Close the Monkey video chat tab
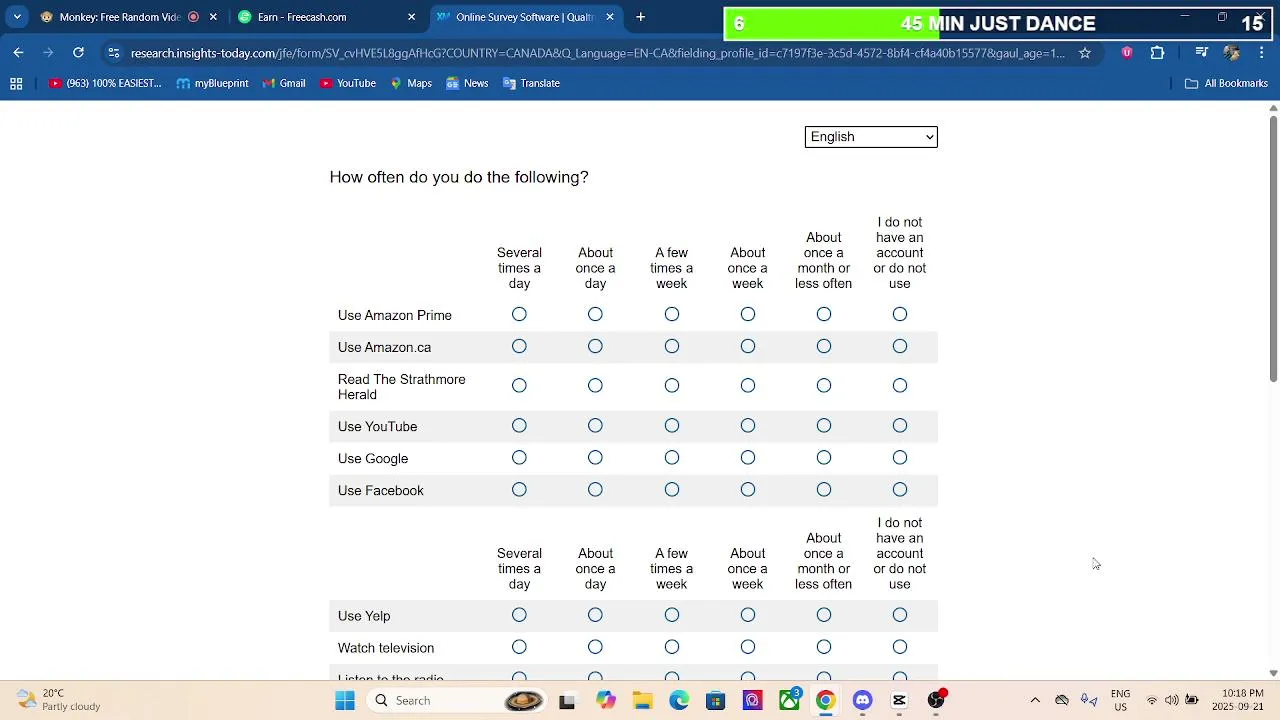Screen dimensions: 1280x720 [x=213, y=17]
